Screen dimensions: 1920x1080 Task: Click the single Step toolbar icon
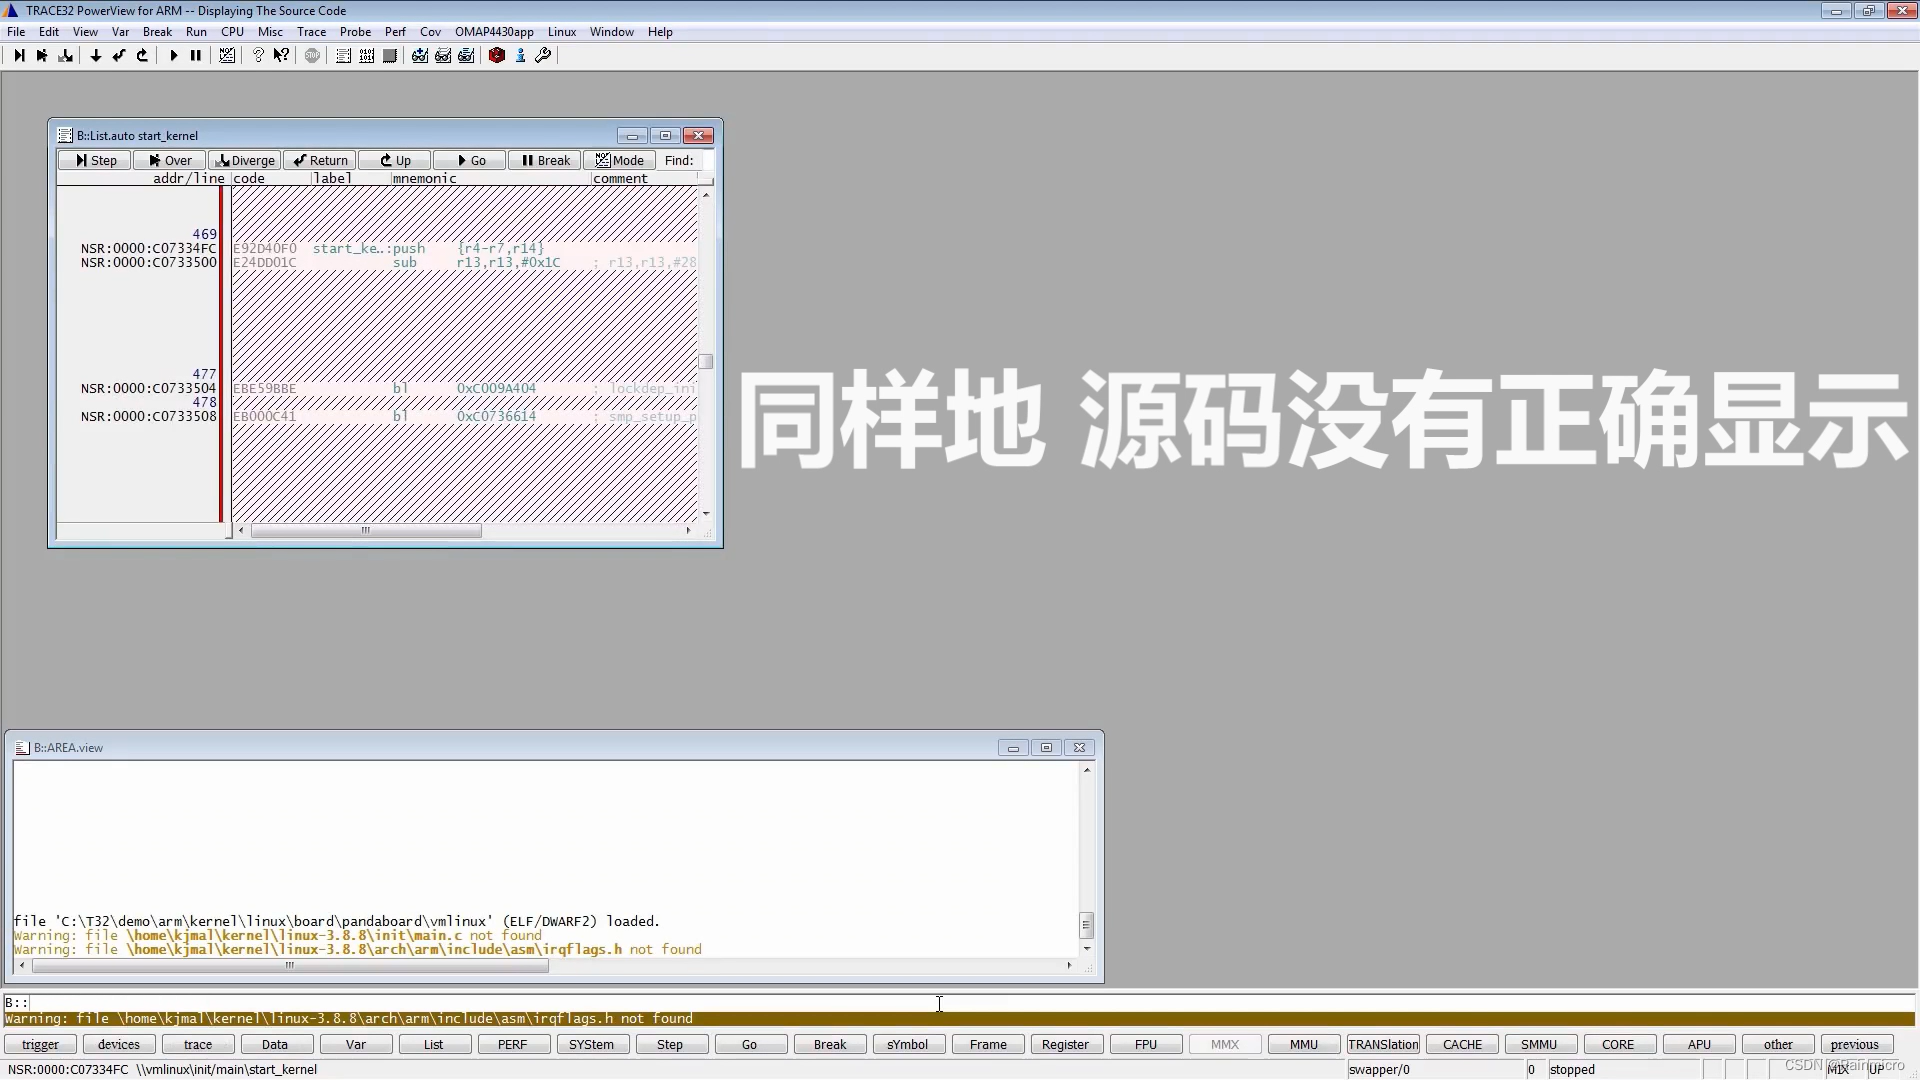[19, 56]
